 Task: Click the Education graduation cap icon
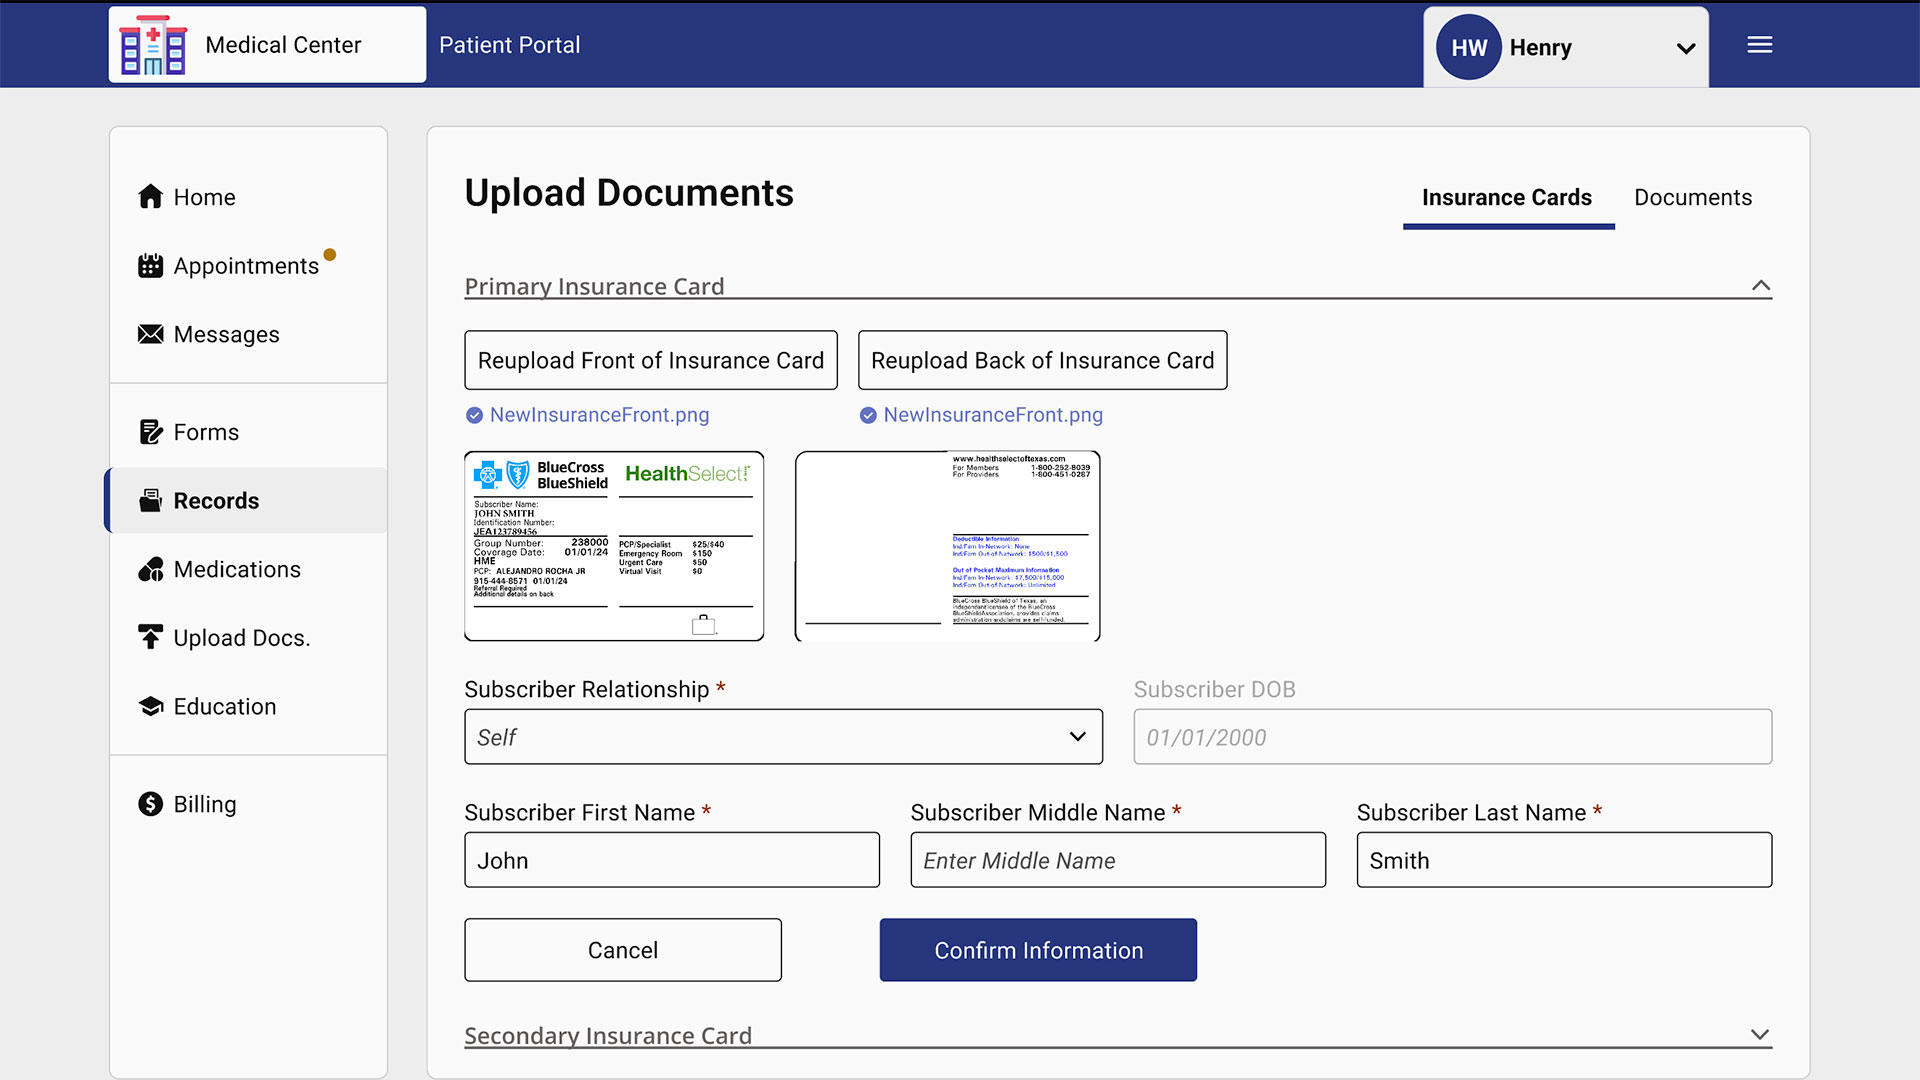(x=150, y=707)
